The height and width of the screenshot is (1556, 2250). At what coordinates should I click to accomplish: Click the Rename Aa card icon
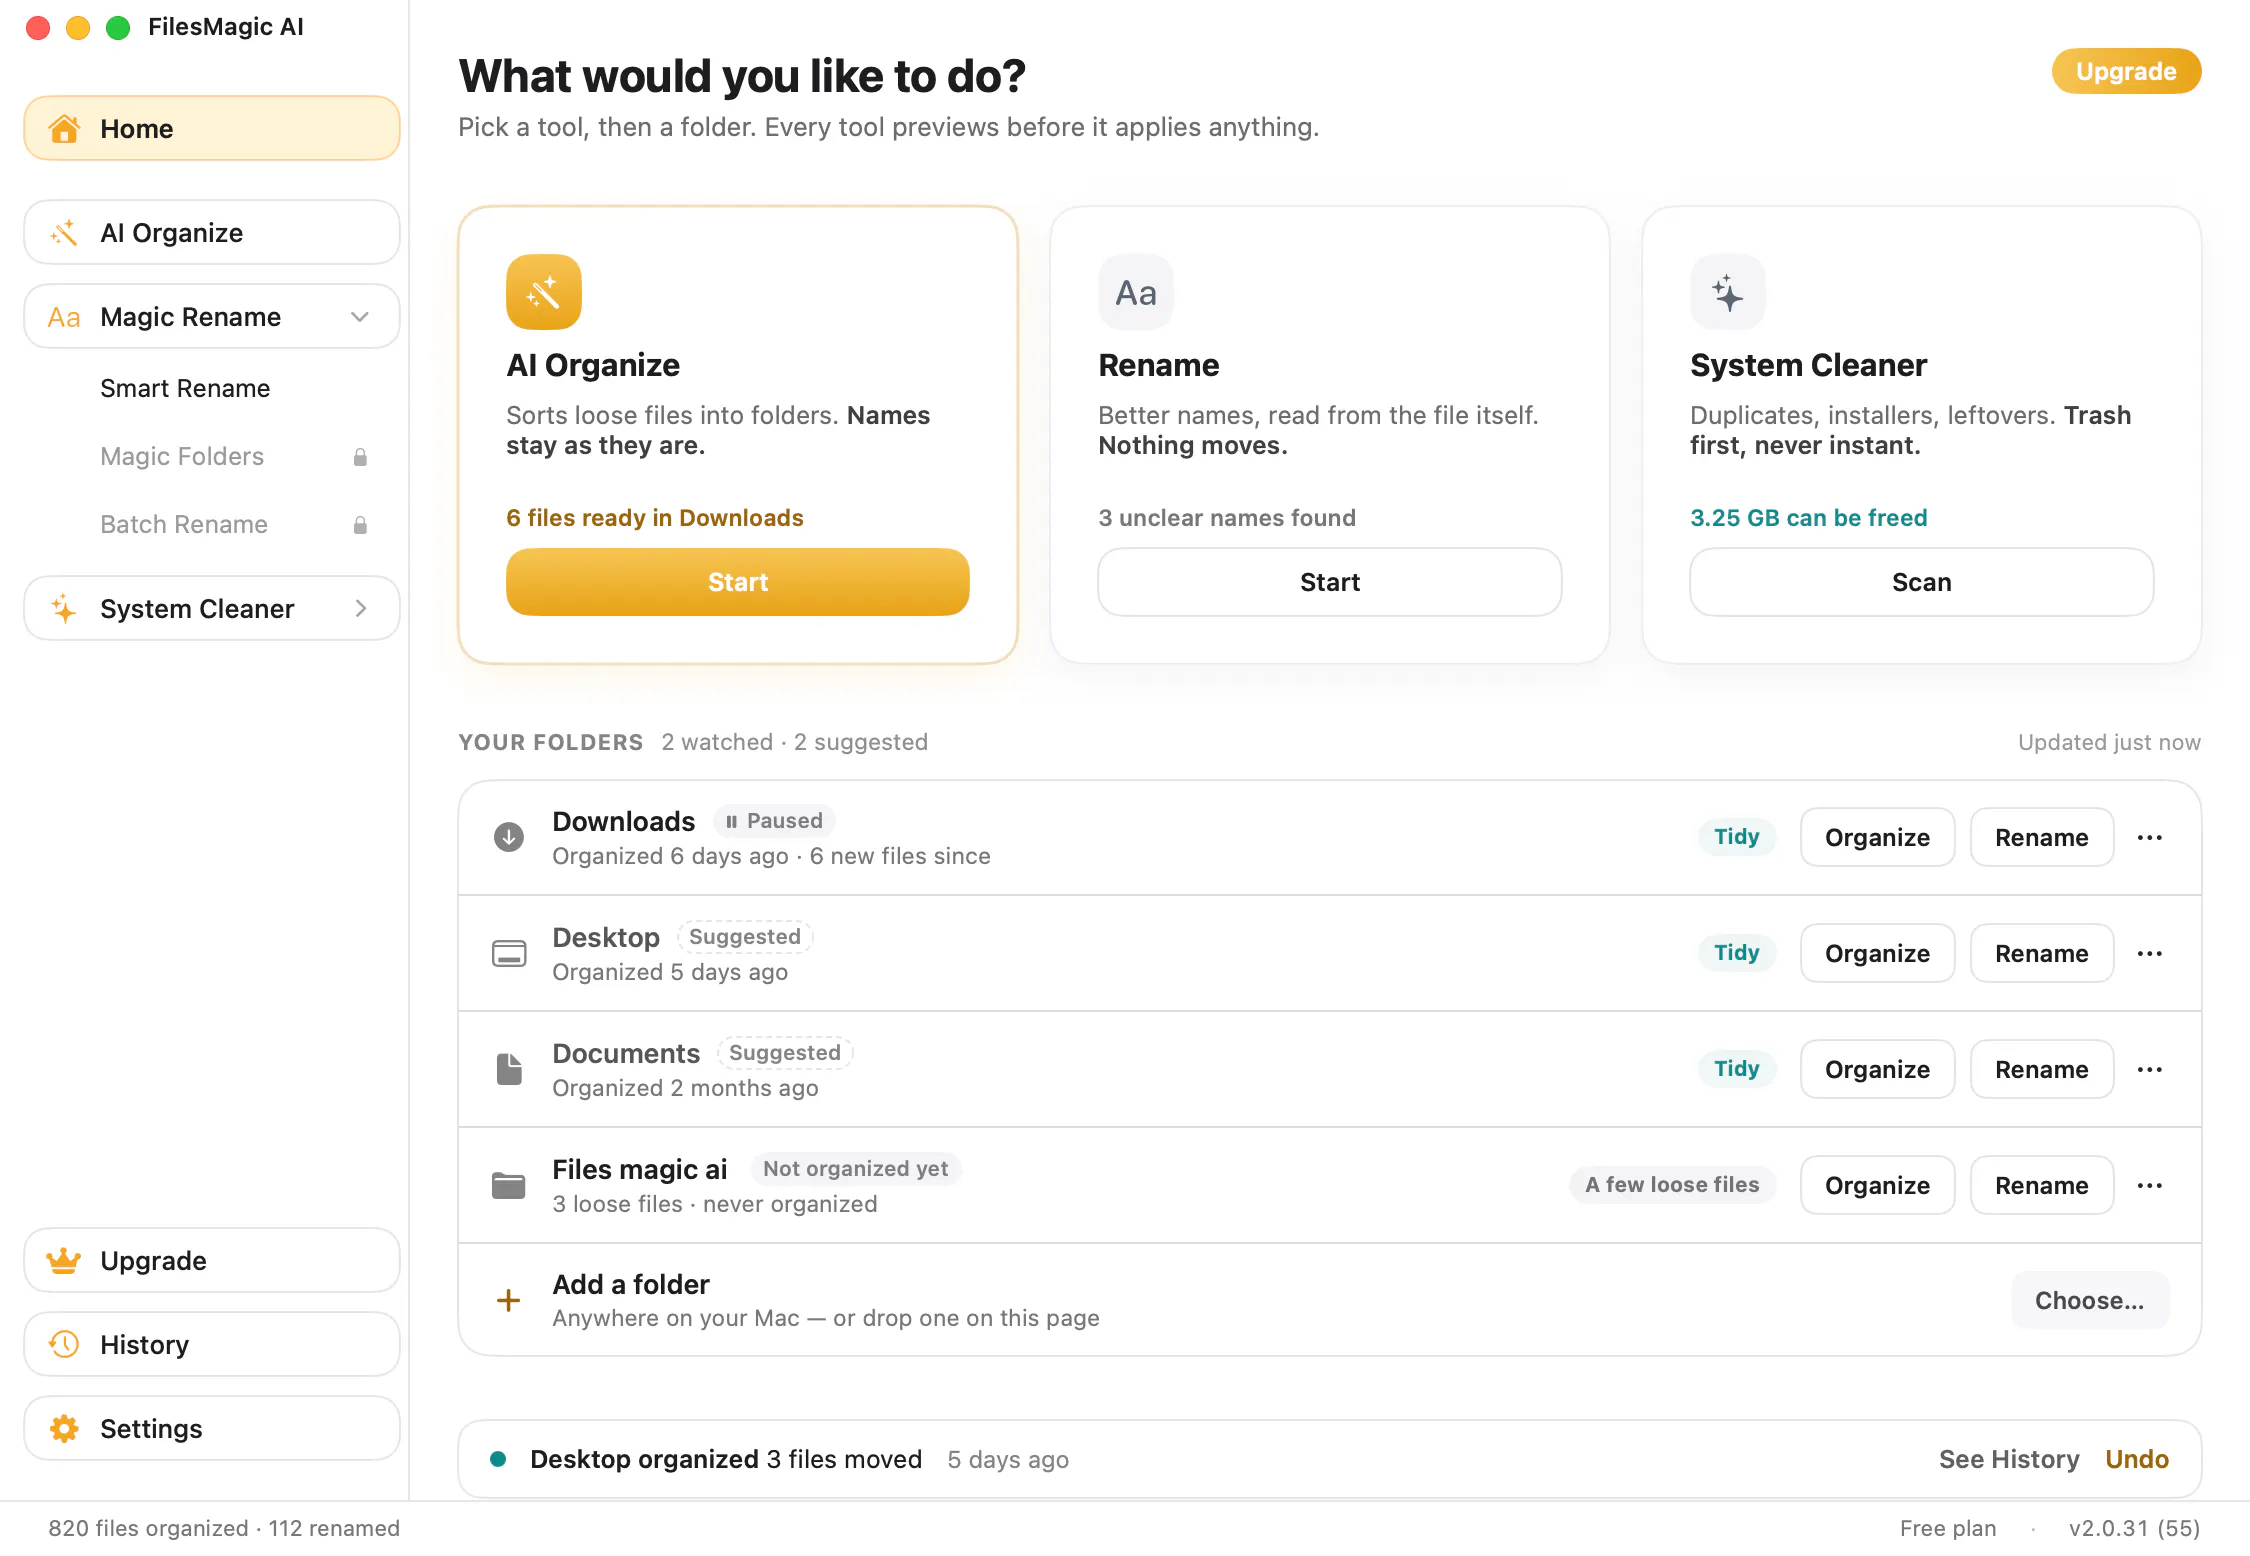coord(1135,292)
